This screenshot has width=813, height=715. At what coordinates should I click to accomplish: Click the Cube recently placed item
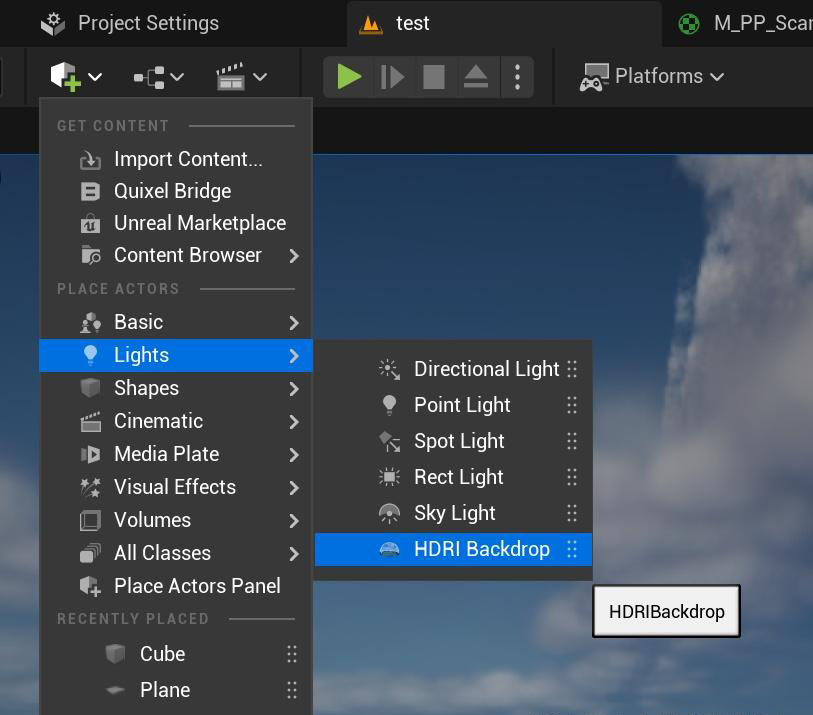pyautogui.click(x=162, y=654)
